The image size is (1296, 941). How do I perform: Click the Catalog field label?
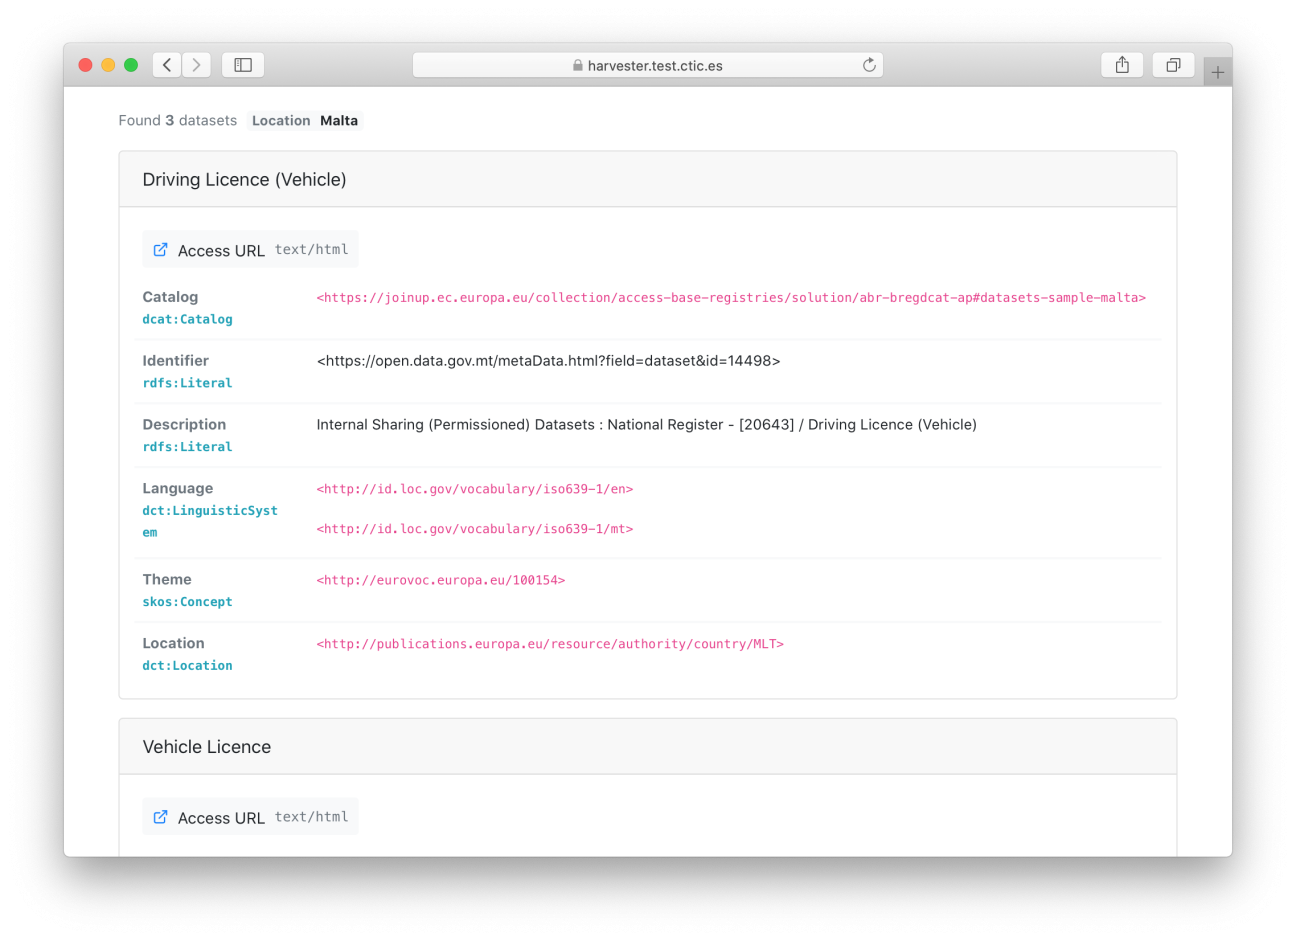(x=170, y=297)
